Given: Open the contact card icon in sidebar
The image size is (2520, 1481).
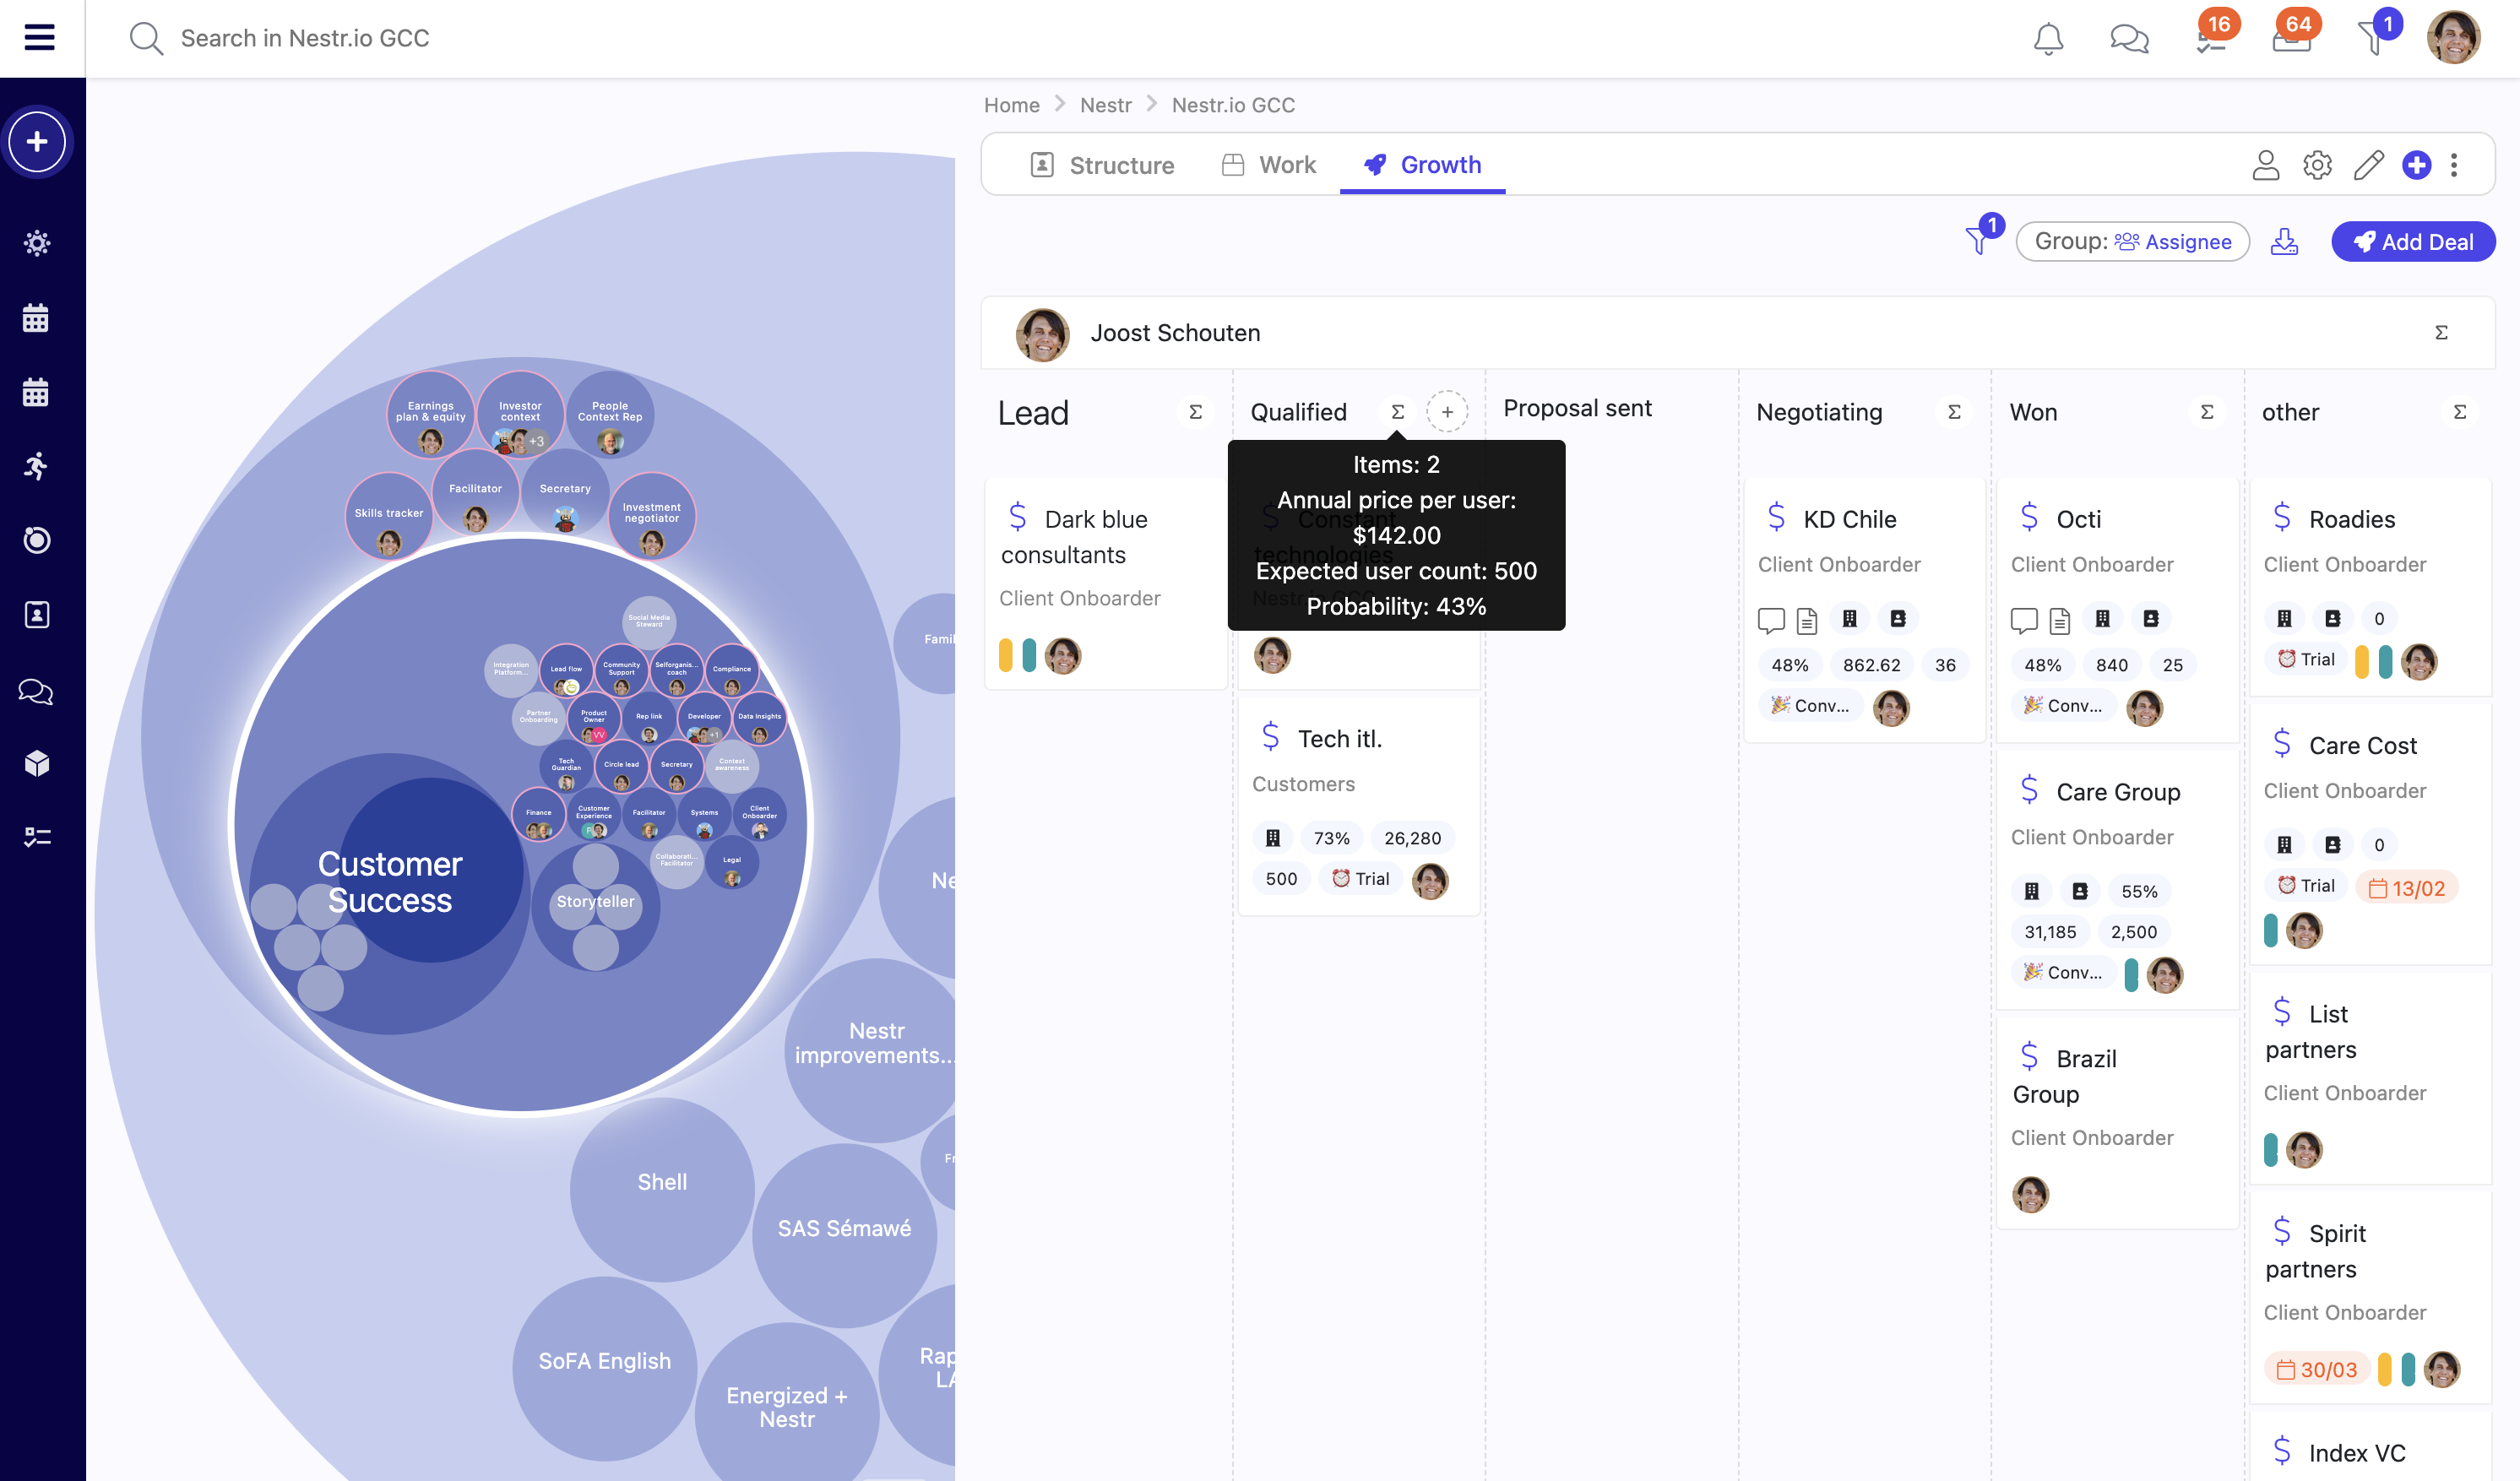Looking at the screenshot, I should [x=37, y=614].
